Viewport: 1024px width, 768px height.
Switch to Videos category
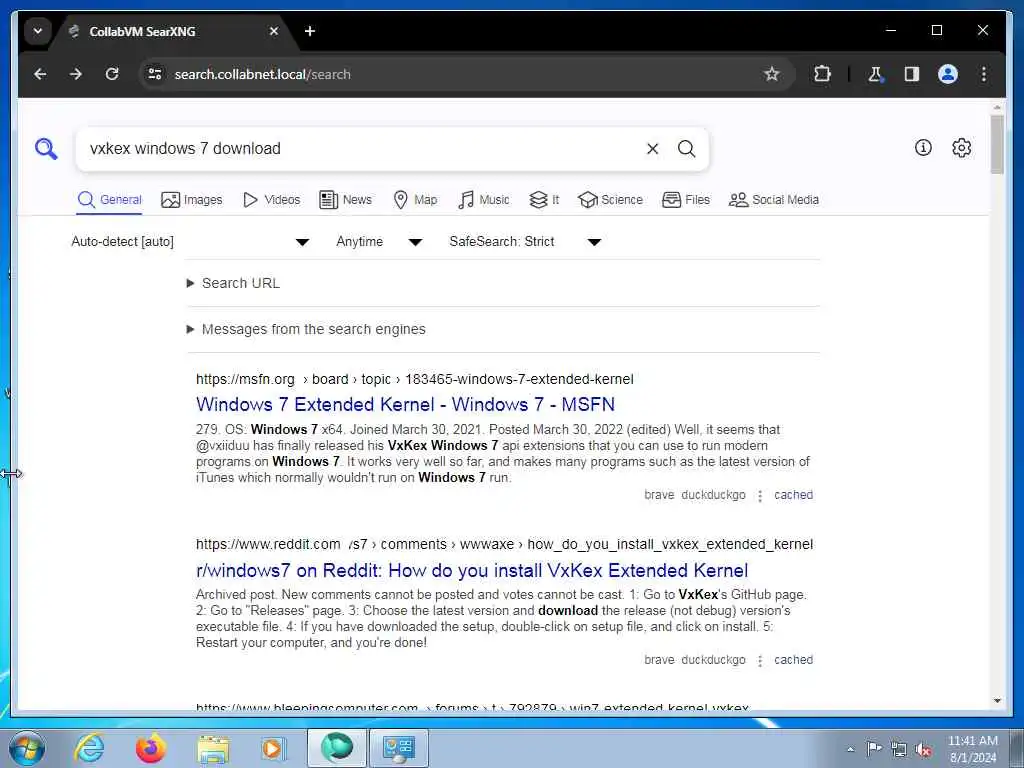(271, 200)
